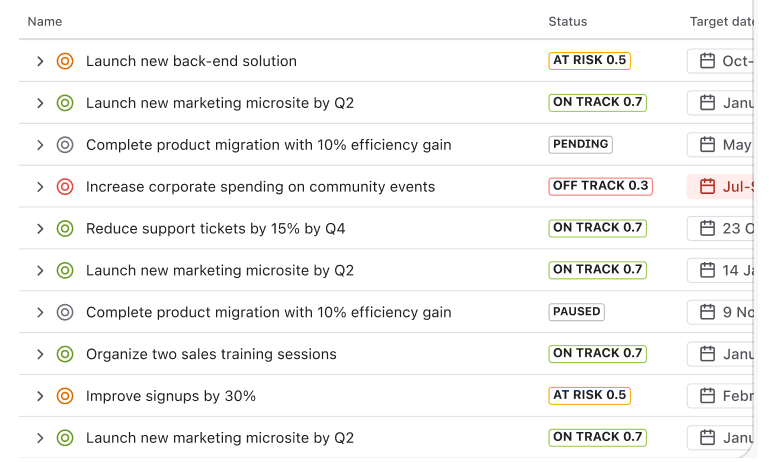769x462 pixels.
Task: Click the red calendar icon in Jul date
Action: pyautogui.click(x=708, y=186)
